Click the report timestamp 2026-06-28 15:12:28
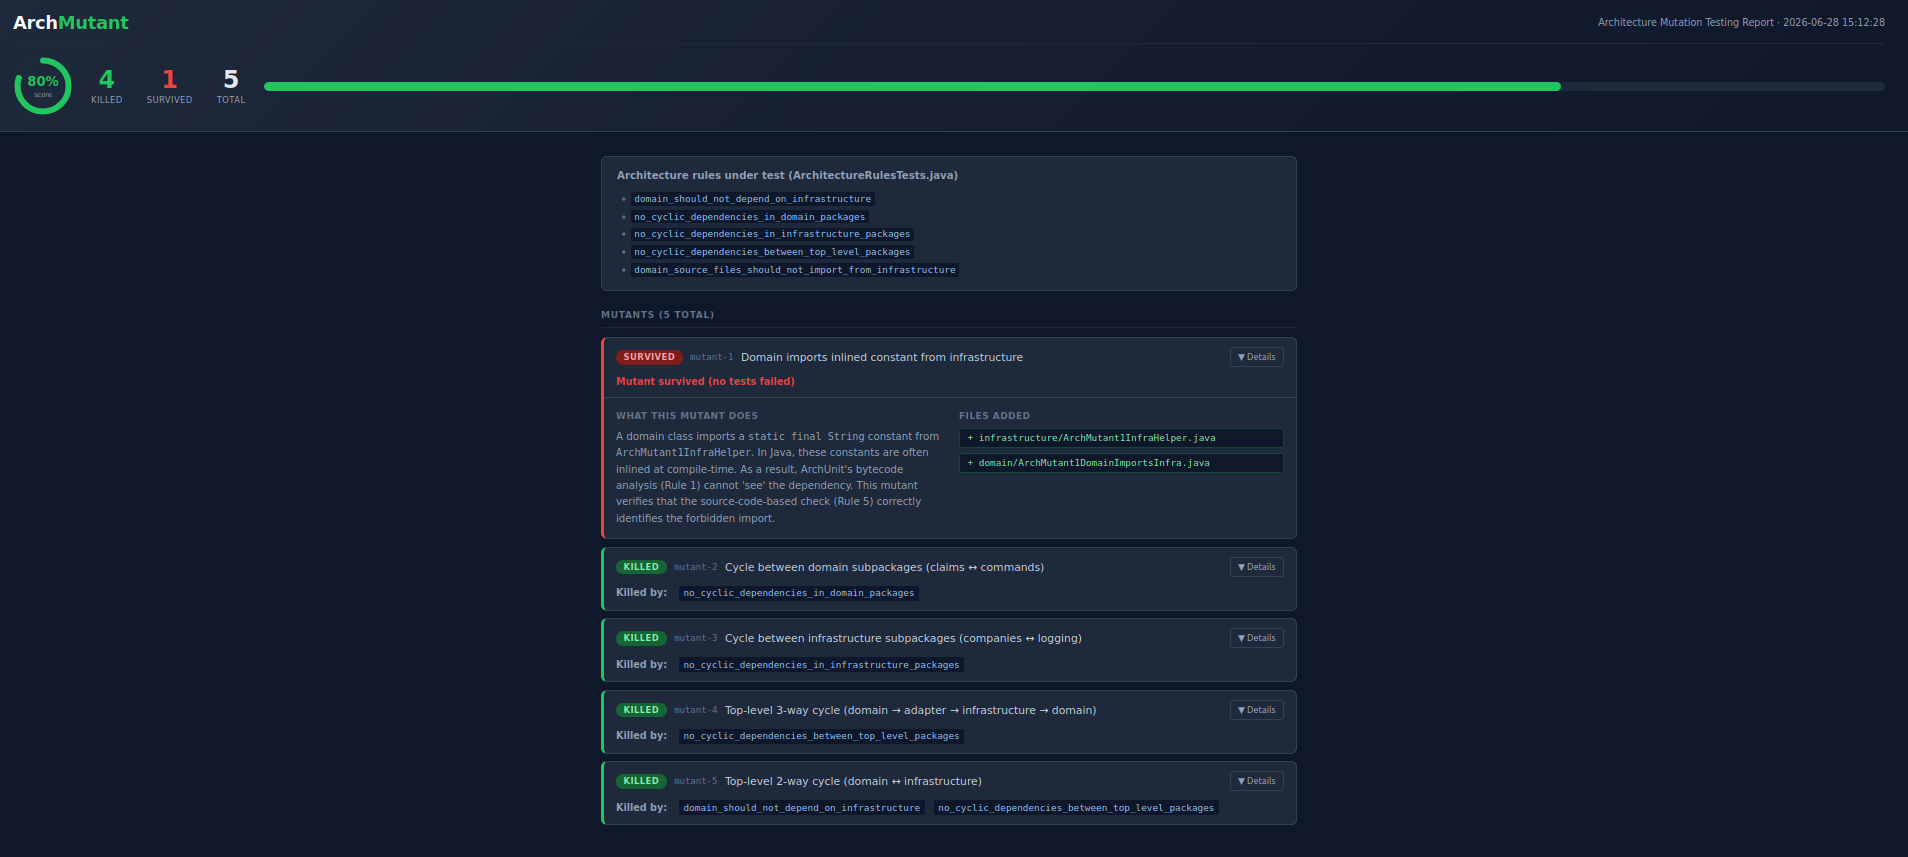The height and width of the screenshot is (857, 1908). [x=1834, y=22]
